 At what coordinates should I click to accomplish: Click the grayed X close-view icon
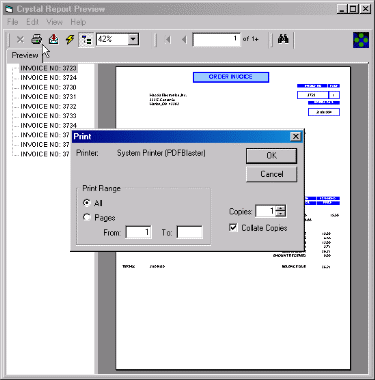[x=20, y=40]
